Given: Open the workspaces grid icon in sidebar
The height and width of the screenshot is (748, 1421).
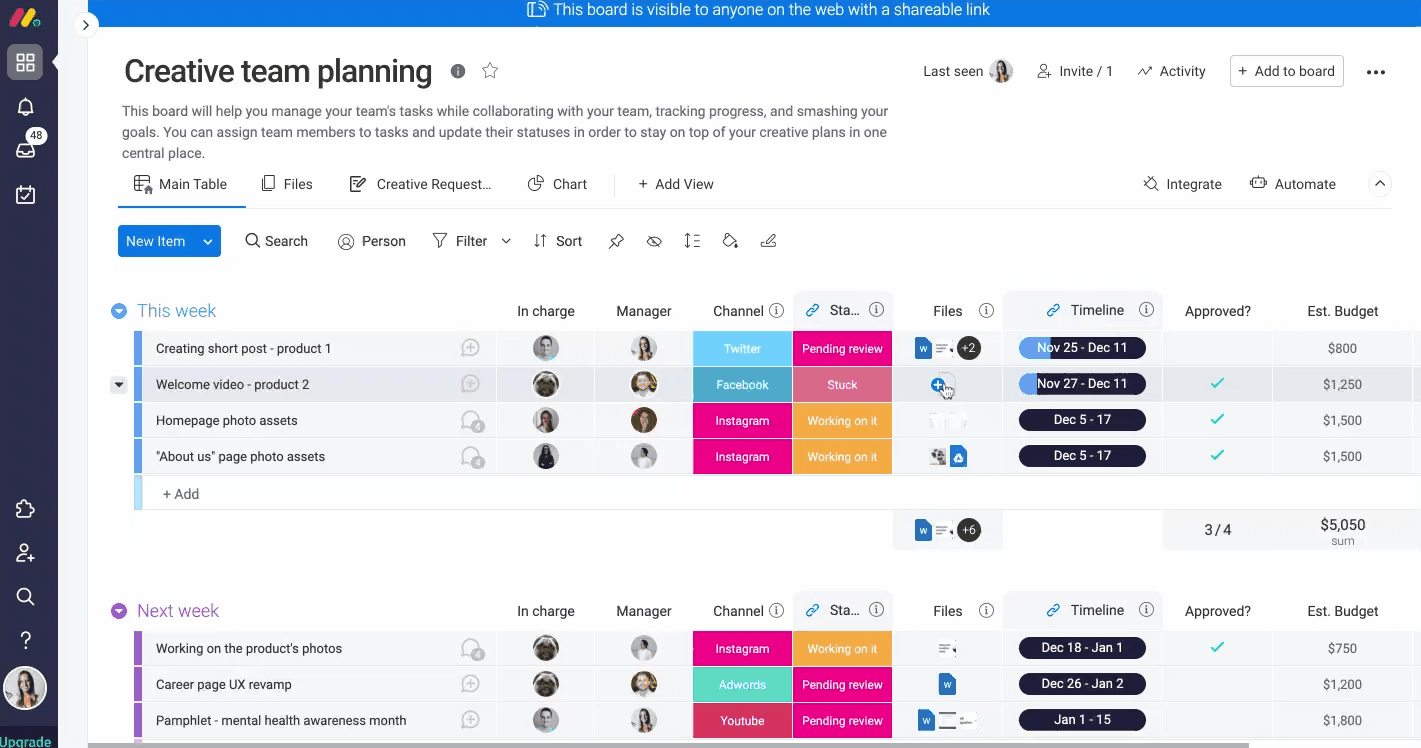Looking at the screenshot, I should pos(25,63).
